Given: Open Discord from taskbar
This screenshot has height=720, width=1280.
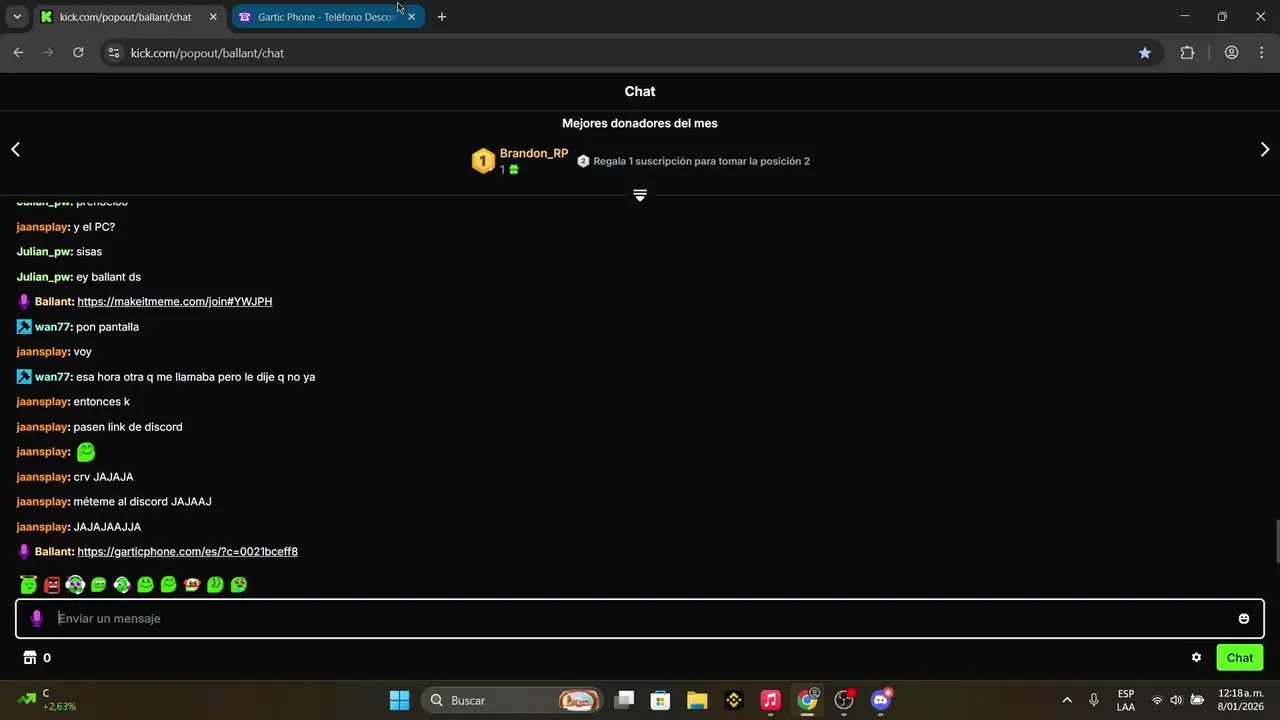Looking at the screenshot, I should tap(881, 700).
